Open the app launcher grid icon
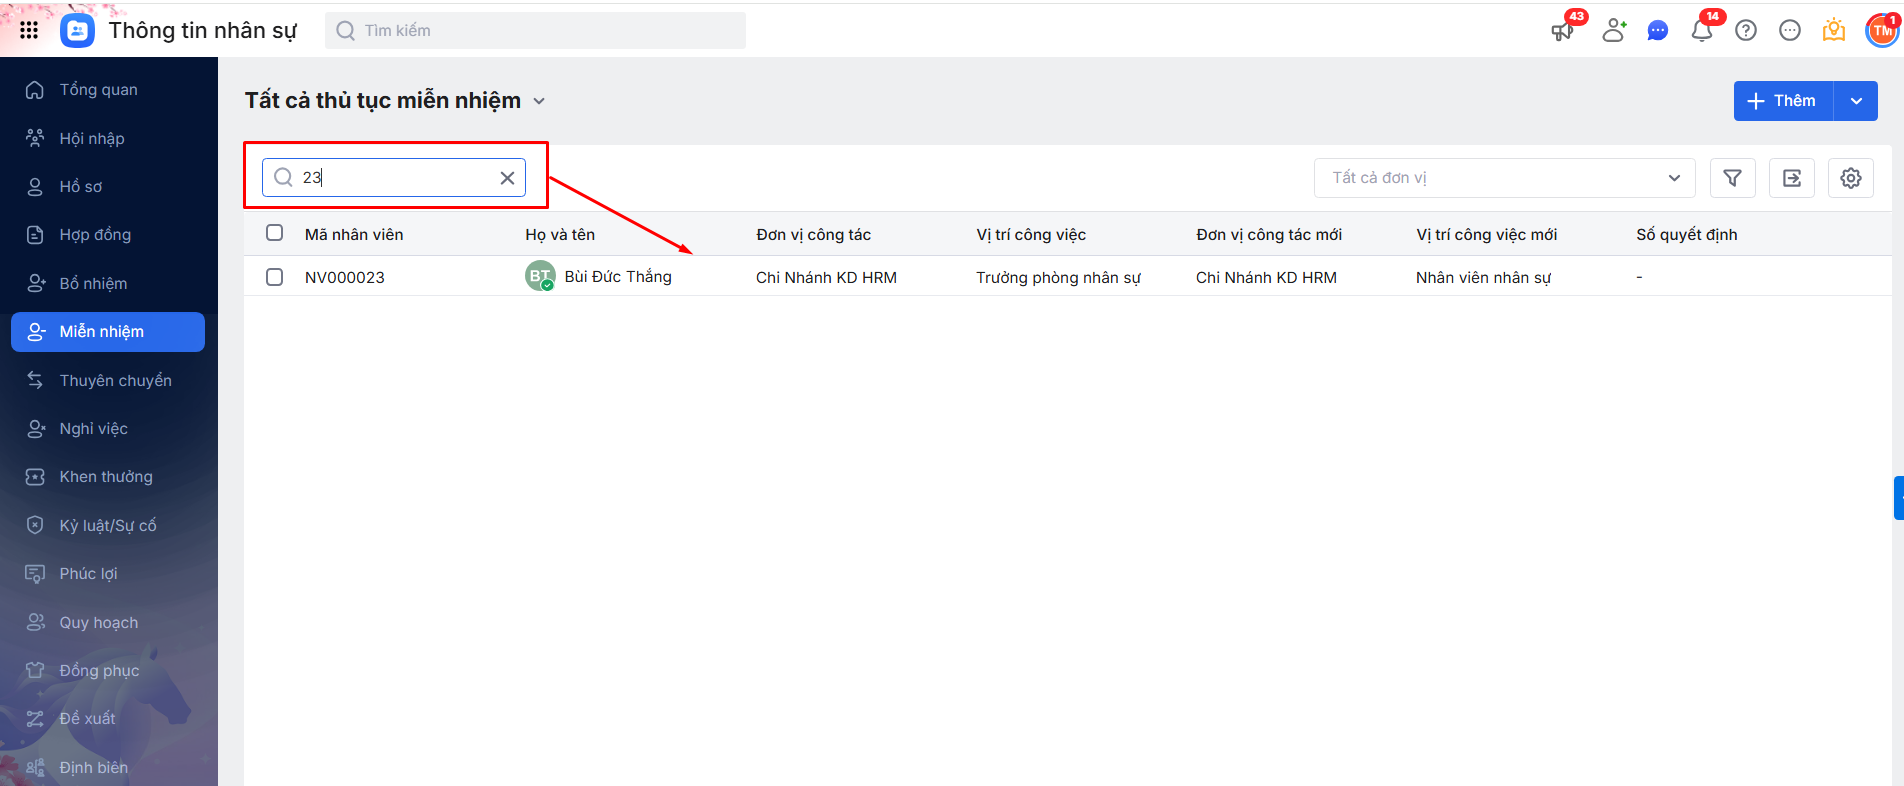Screen dimensions: 1904x786 29,30
